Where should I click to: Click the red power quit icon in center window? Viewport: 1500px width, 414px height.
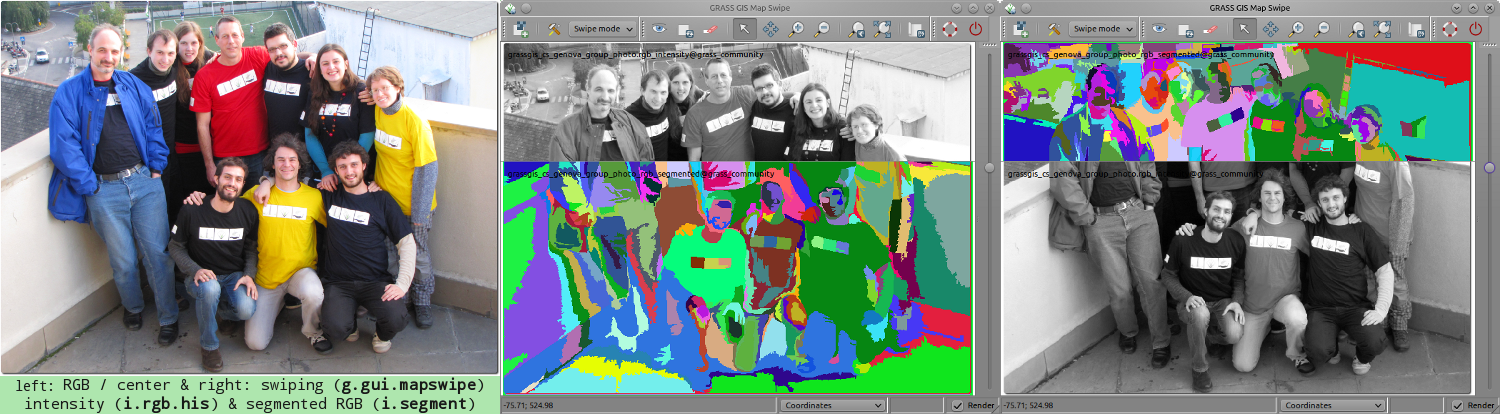coord(976,29)
